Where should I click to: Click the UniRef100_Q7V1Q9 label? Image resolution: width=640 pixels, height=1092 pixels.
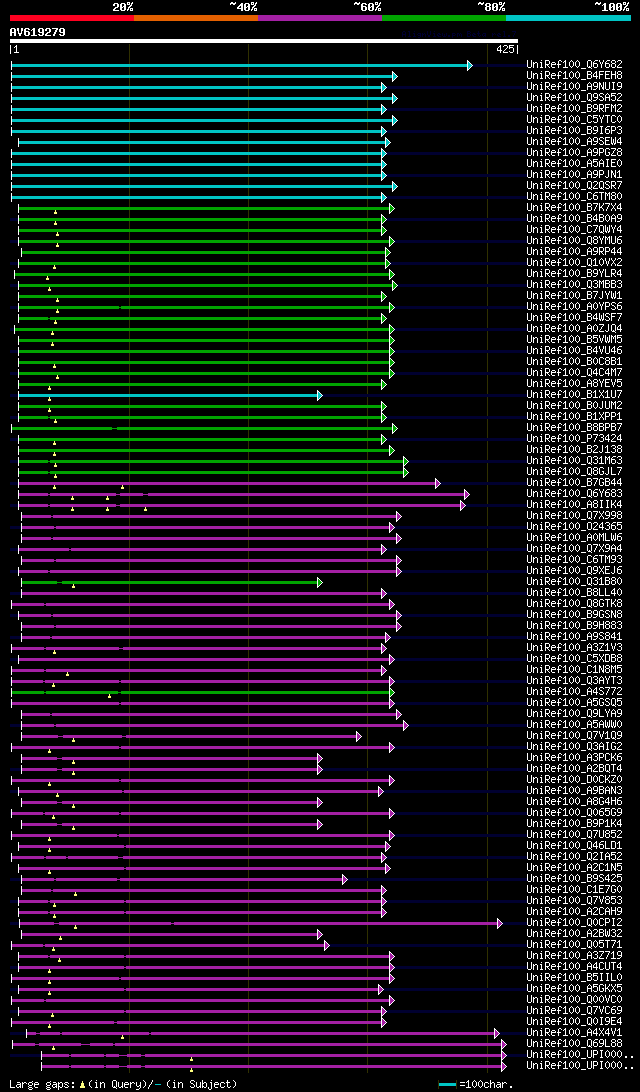[x=575, y=735]
